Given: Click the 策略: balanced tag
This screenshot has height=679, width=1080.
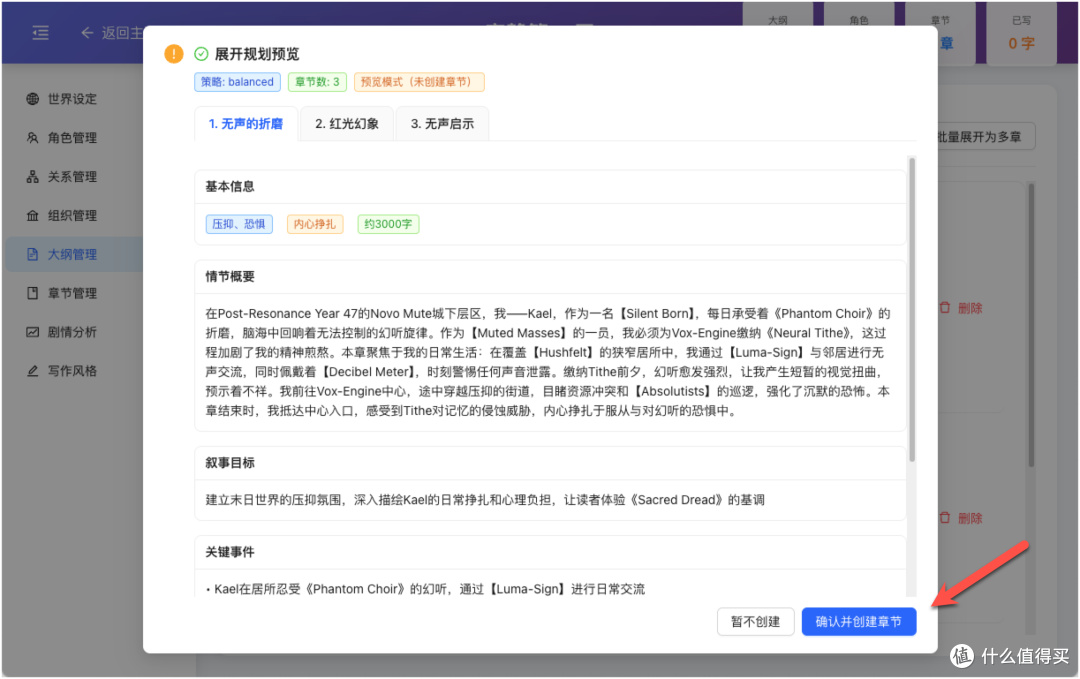Looking at the screenshot, I should point(237,82).
